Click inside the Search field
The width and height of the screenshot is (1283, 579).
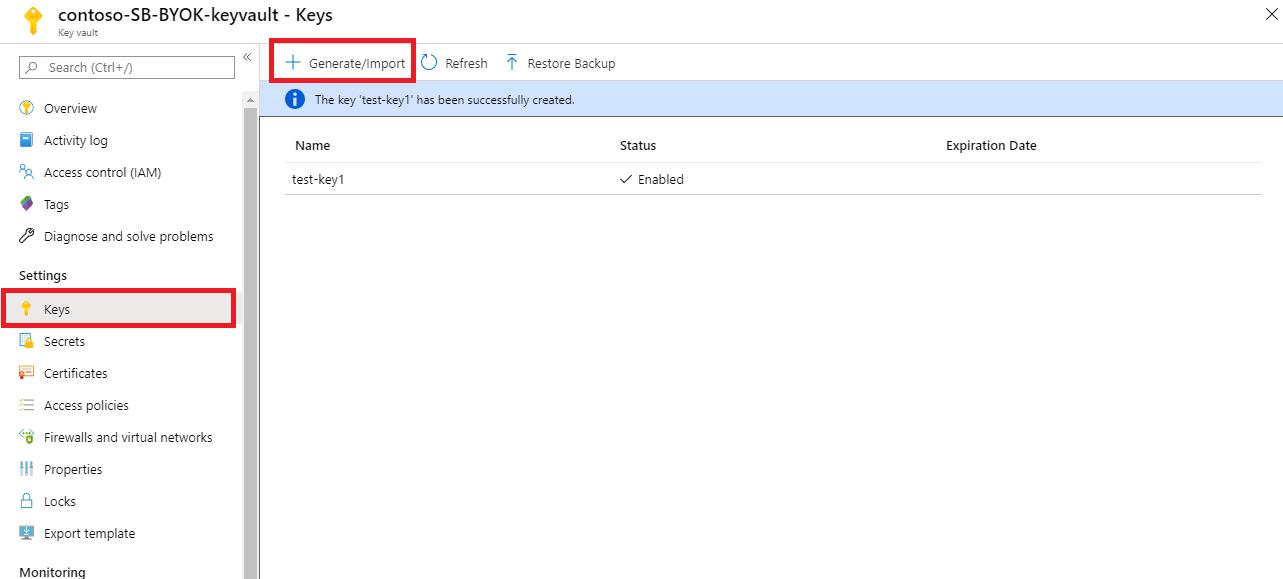pyautogui.click(x=125, y=67)
